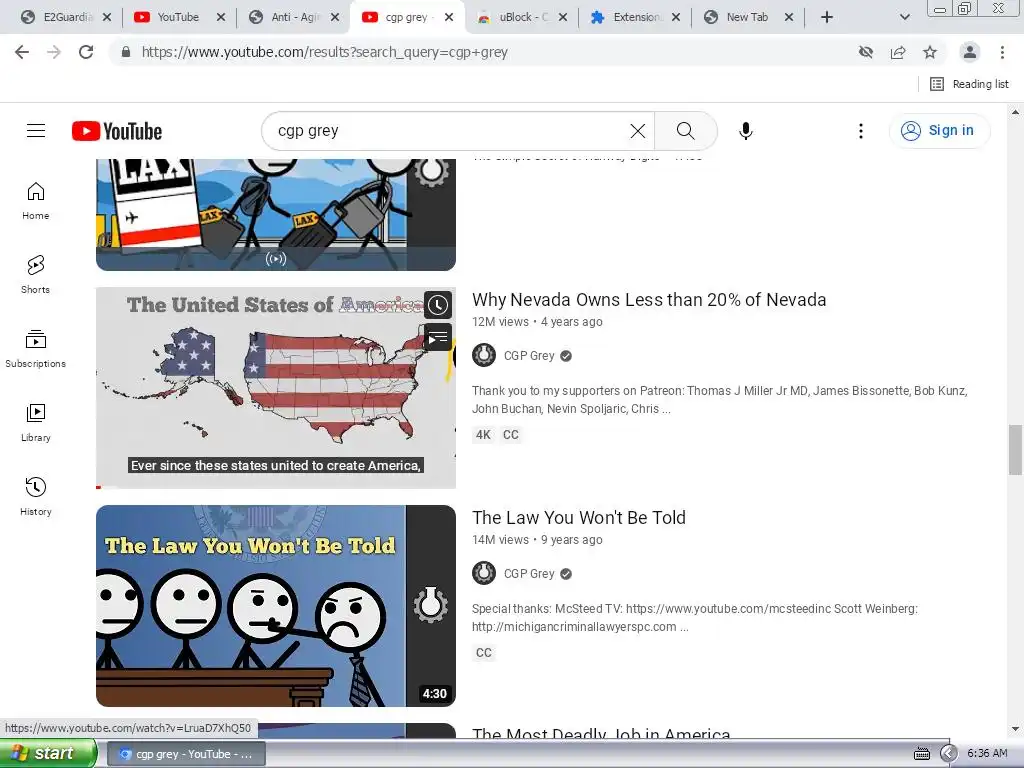
Task: Click CGP Grey avatar under Nevada video
Action: (x=484, y=356)
